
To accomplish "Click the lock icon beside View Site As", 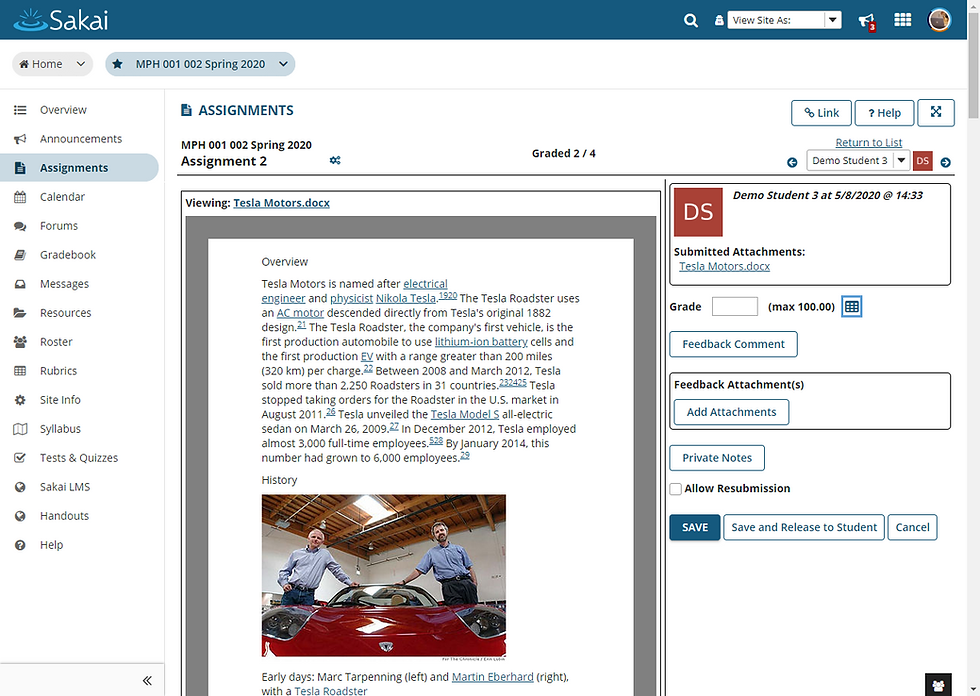I will [x=719, y=21].
